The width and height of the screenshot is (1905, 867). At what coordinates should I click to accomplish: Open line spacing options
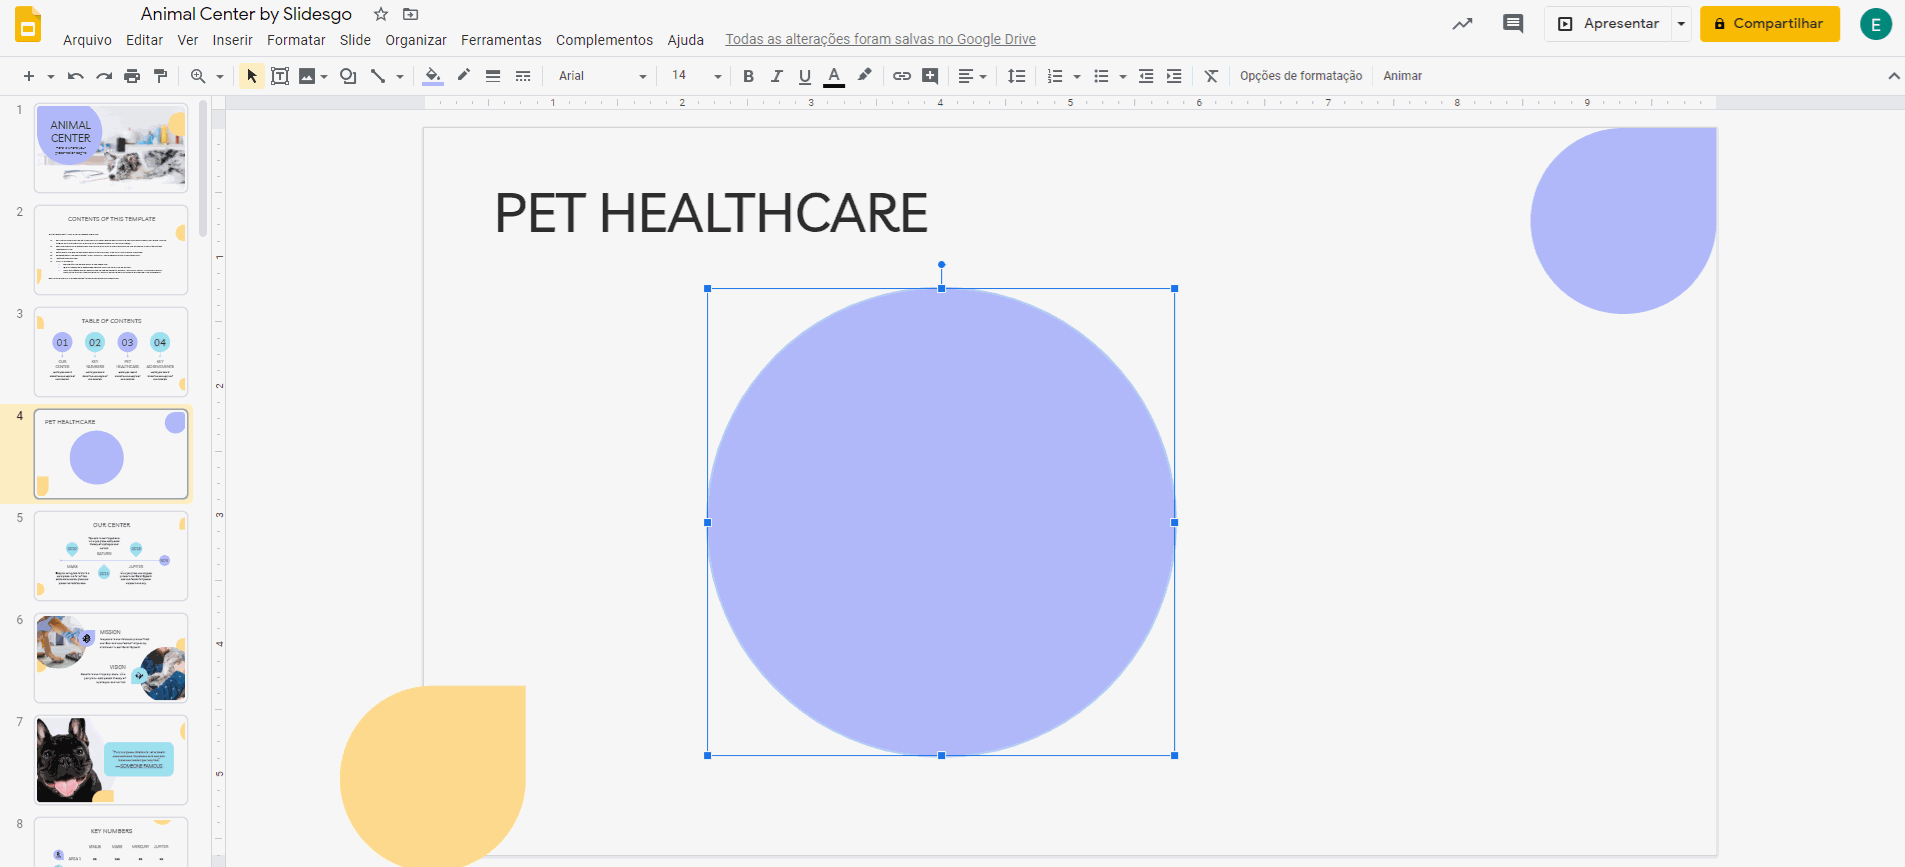coord(1017,76)
